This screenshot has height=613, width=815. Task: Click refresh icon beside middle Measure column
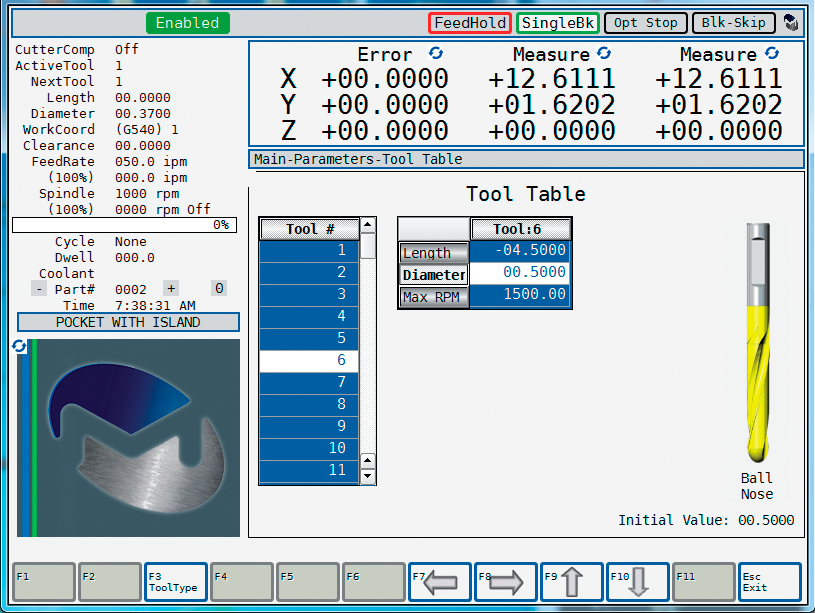pyautogui.click(x=604, y=53)
